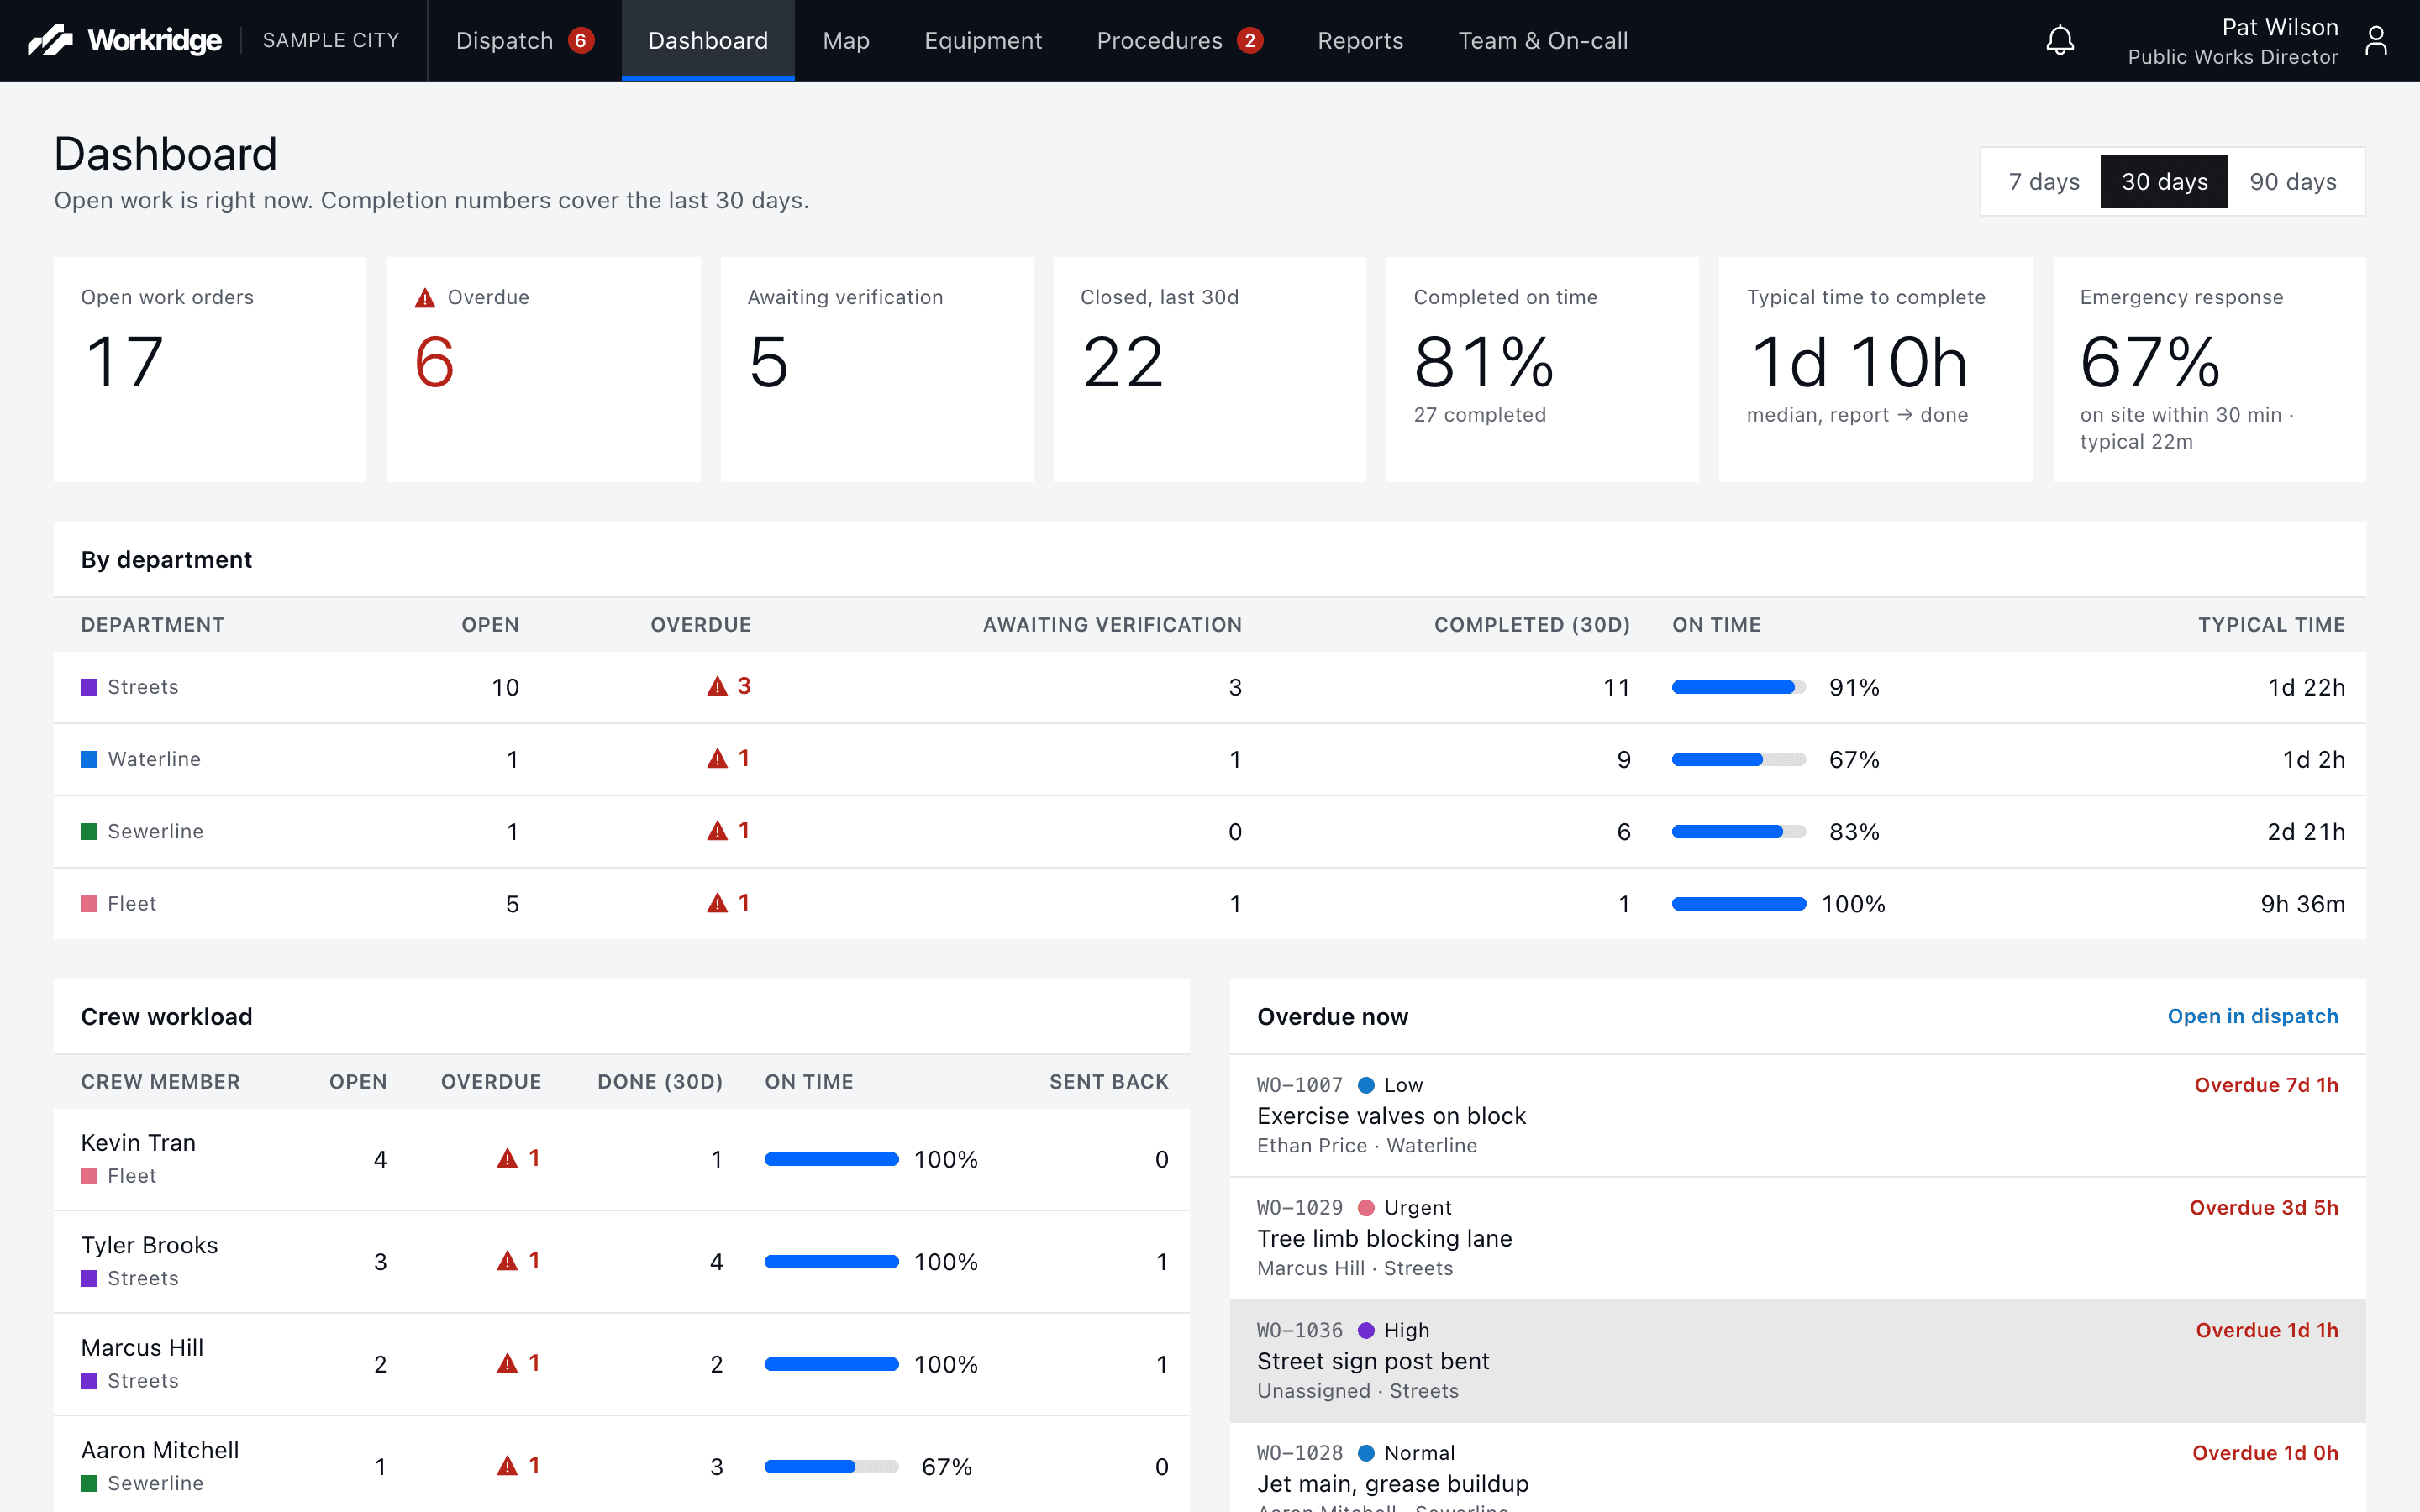
Task: Select the Fleet department row name
Action: point(132,903)
